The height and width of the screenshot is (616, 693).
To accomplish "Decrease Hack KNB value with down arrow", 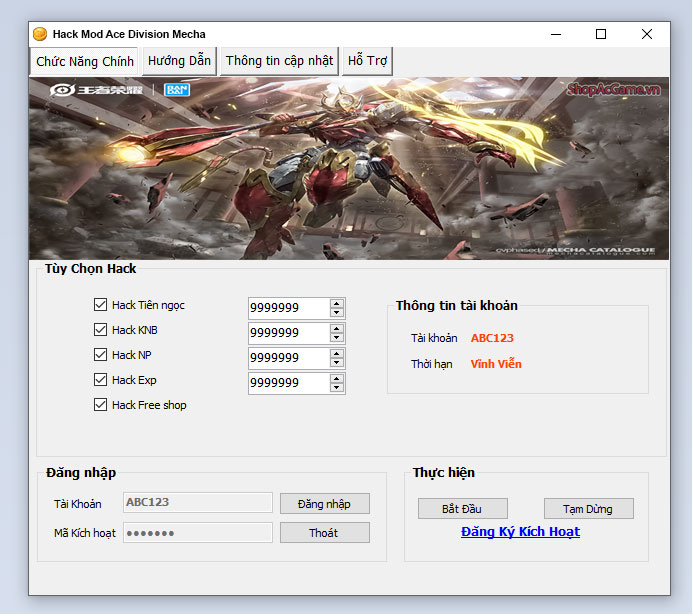I will click(337, 338).
